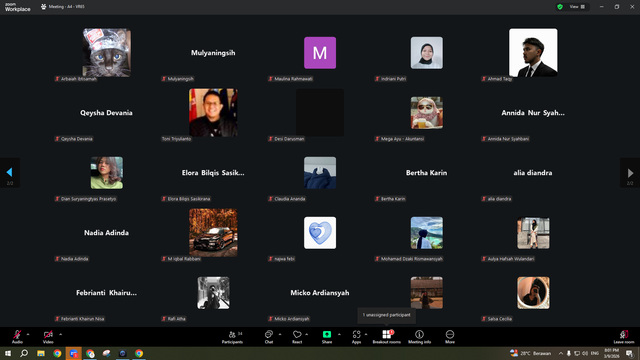Click the green encryption shield icon

[x=560, y=7]
